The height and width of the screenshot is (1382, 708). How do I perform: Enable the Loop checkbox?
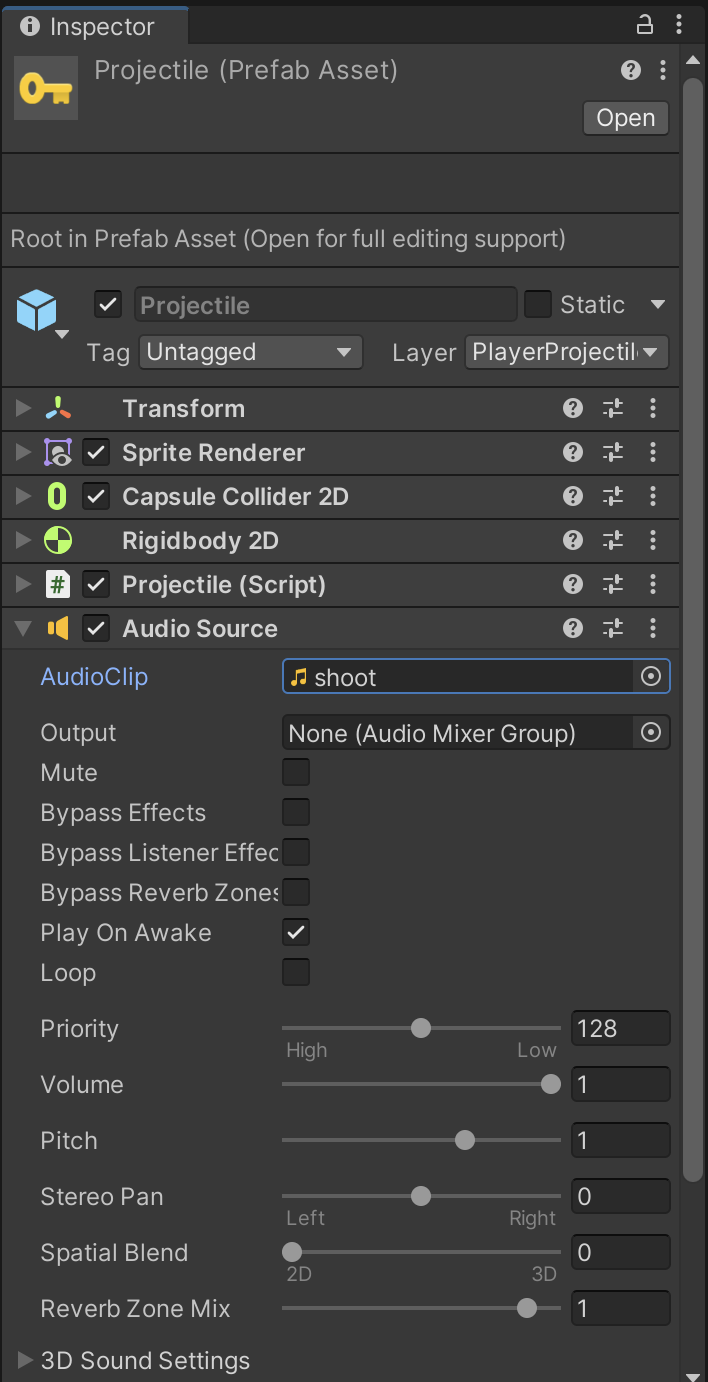[296, 972]
